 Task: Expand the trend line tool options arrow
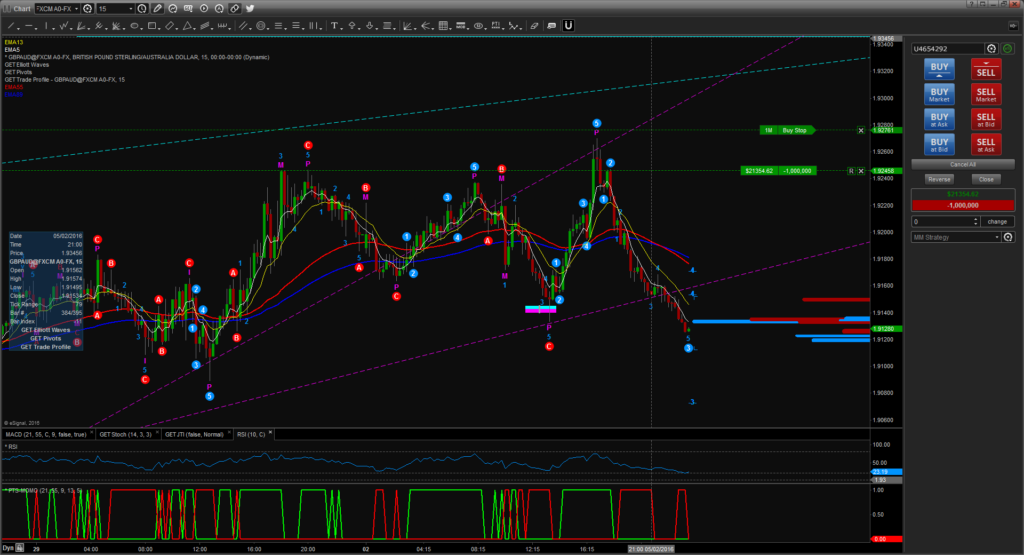[x=18, y=28]
